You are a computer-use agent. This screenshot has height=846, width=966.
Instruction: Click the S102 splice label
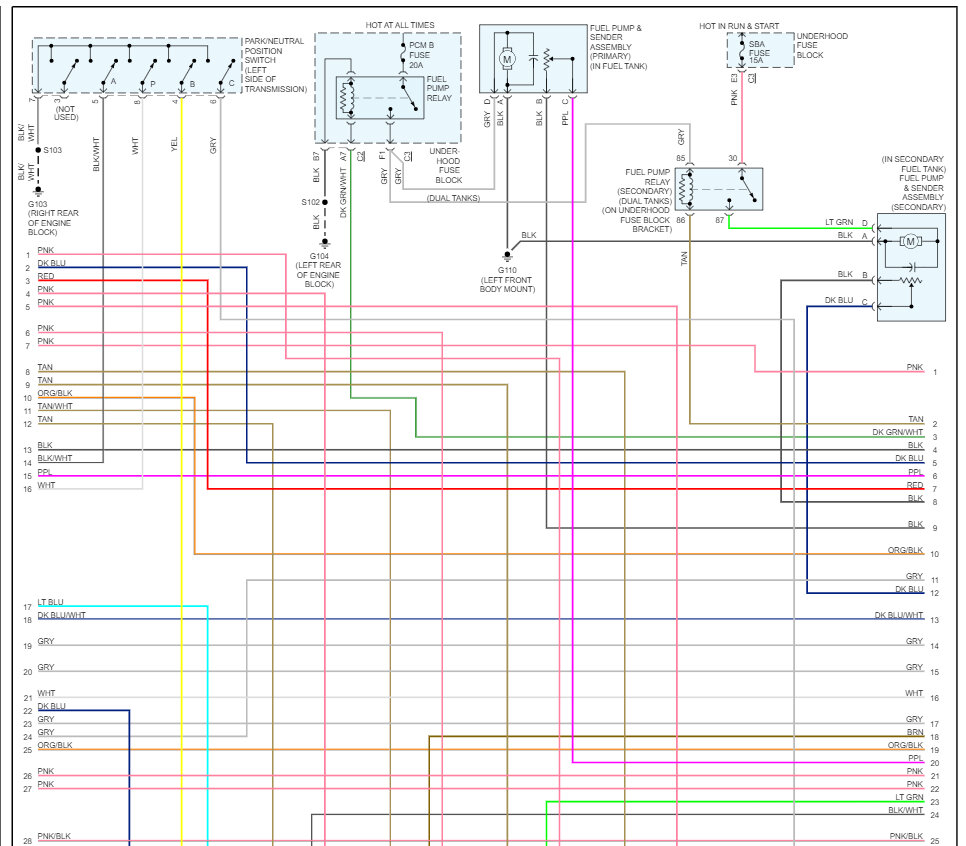[x=310, y=202]
